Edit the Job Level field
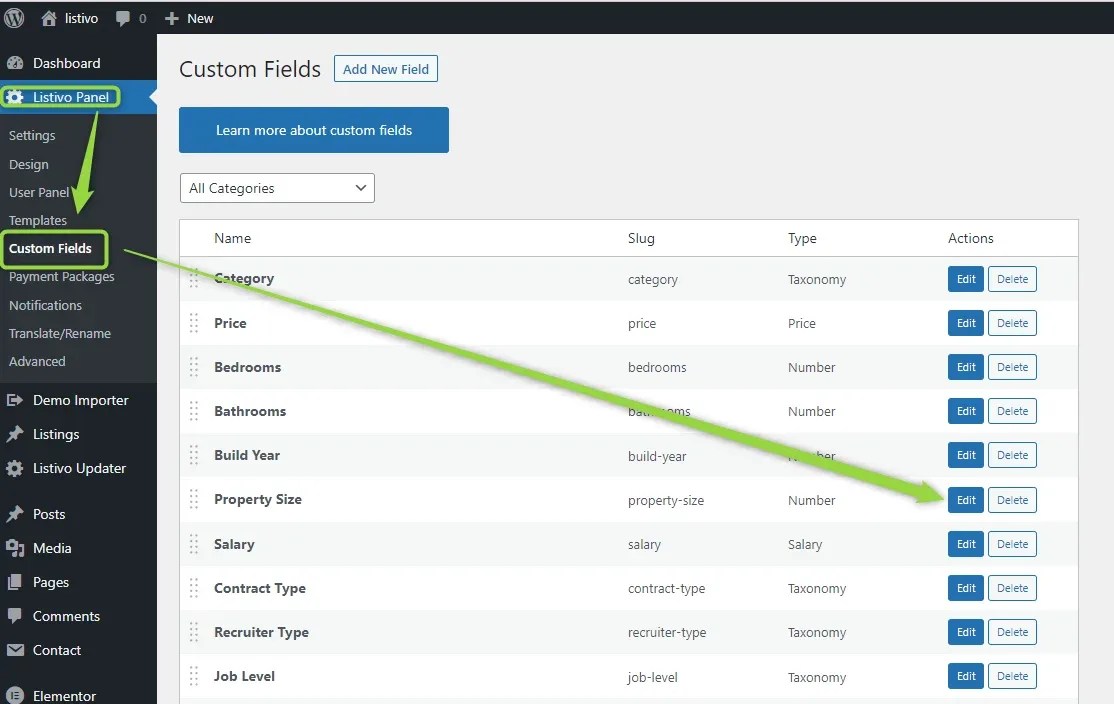The width and height of the screenshot is (1114, 704). pos(966,676)
